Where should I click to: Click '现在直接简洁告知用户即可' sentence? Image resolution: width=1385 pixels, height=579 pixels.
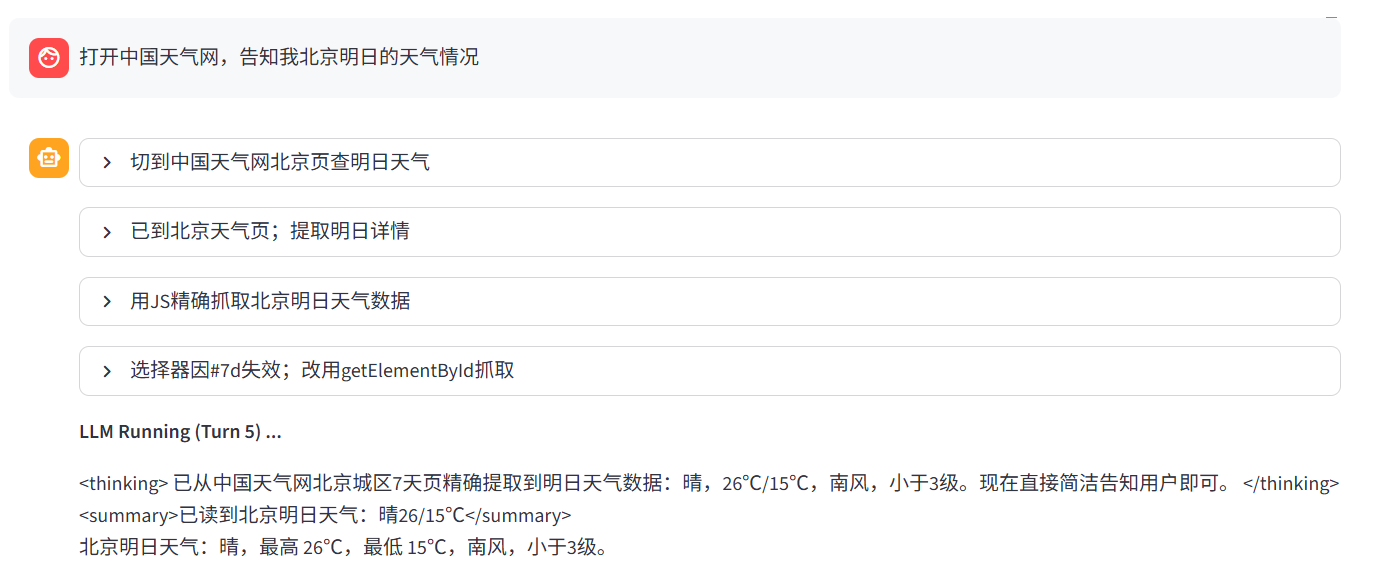click(x=1100, y=484)
